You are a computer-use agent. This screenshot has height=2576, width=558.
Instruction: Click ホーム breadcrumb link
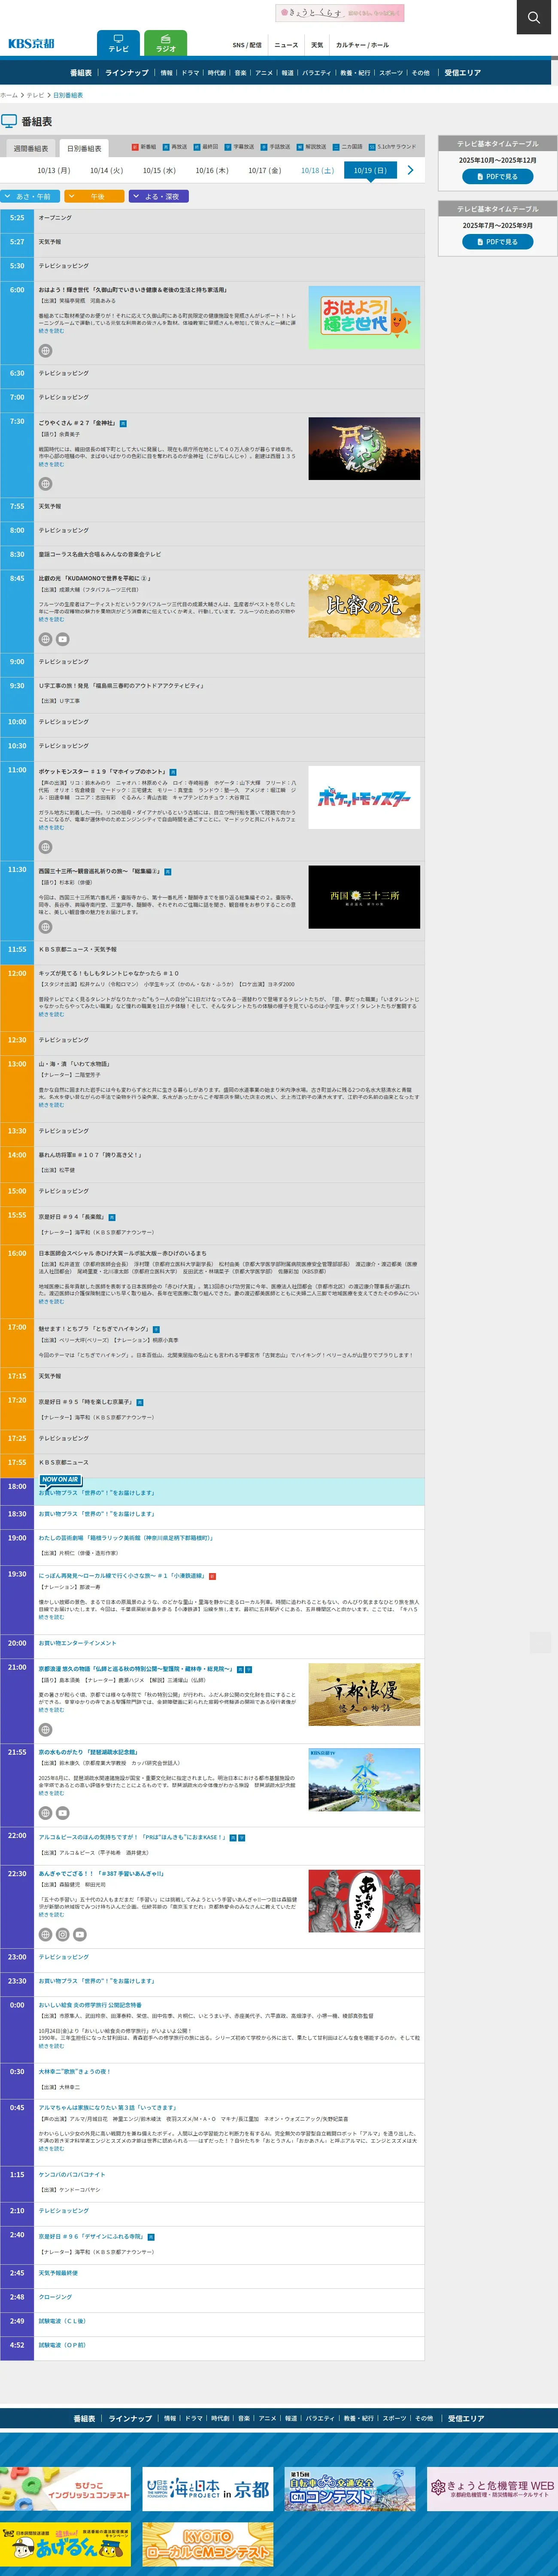tap(9, 95)
